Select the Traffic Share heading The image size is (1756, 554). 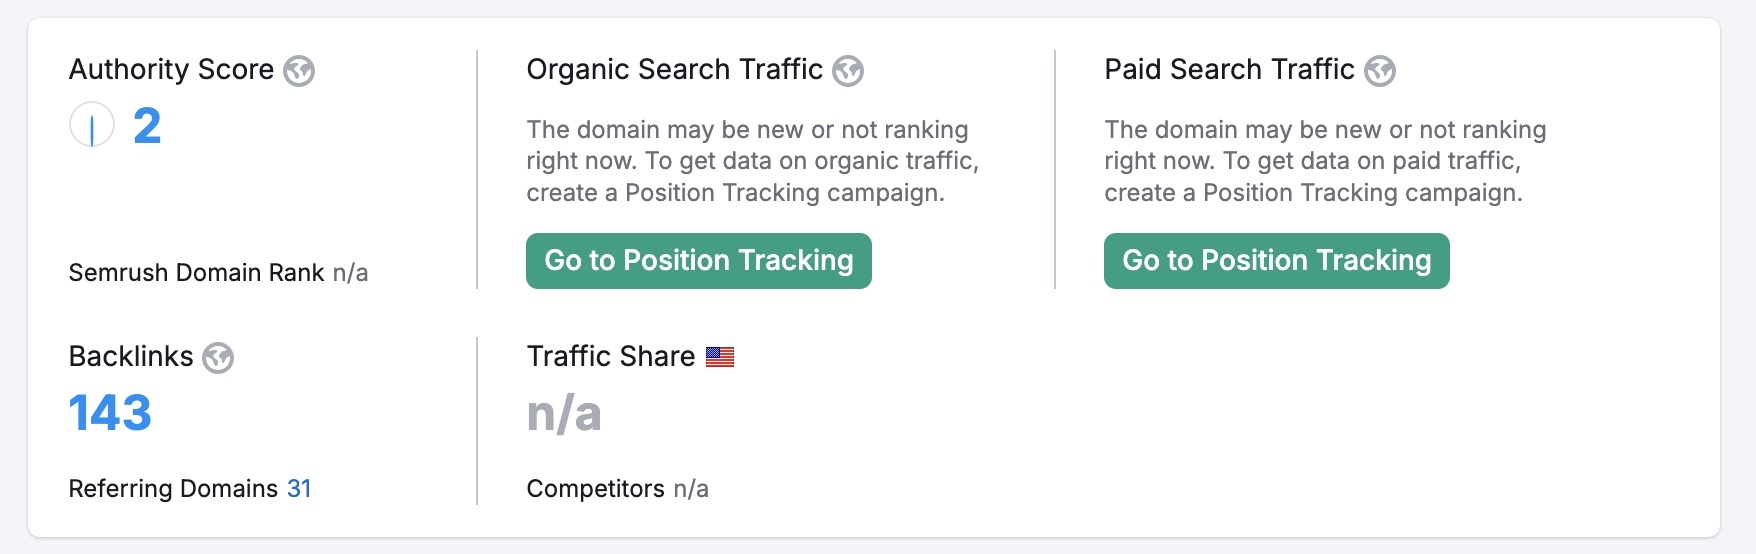610,357
